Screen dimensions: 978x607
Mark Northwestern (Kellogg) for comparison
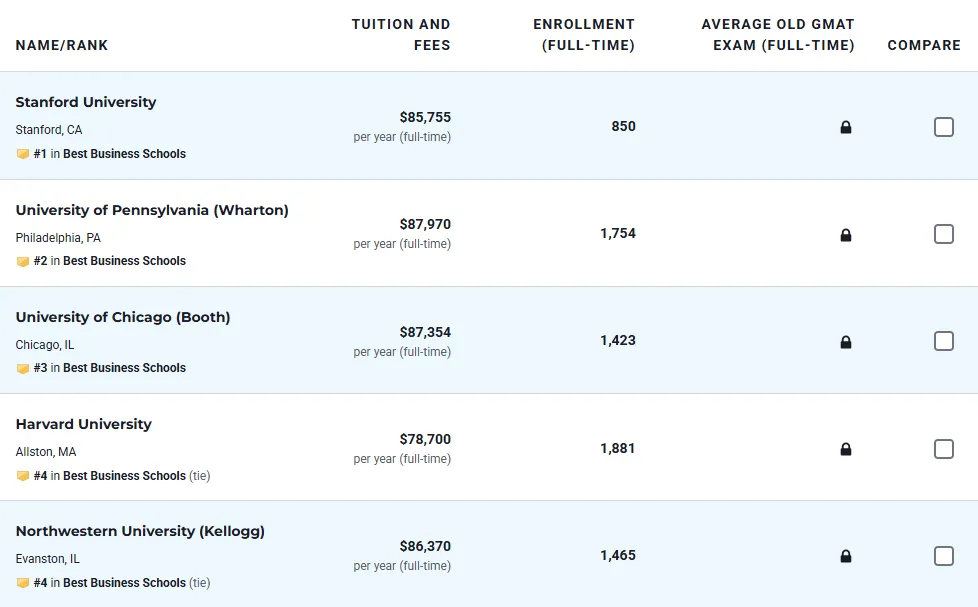click(x=944, y=556)
